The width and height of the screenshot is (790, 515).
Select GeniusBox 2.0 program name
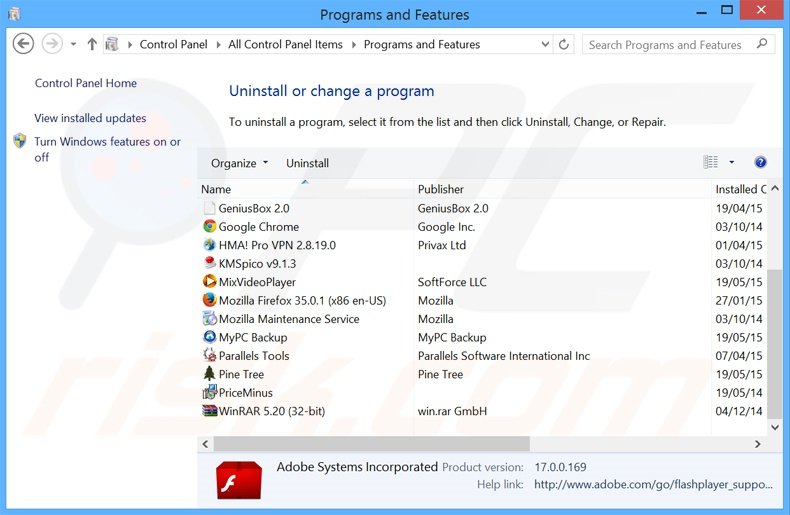coord(254,208)
